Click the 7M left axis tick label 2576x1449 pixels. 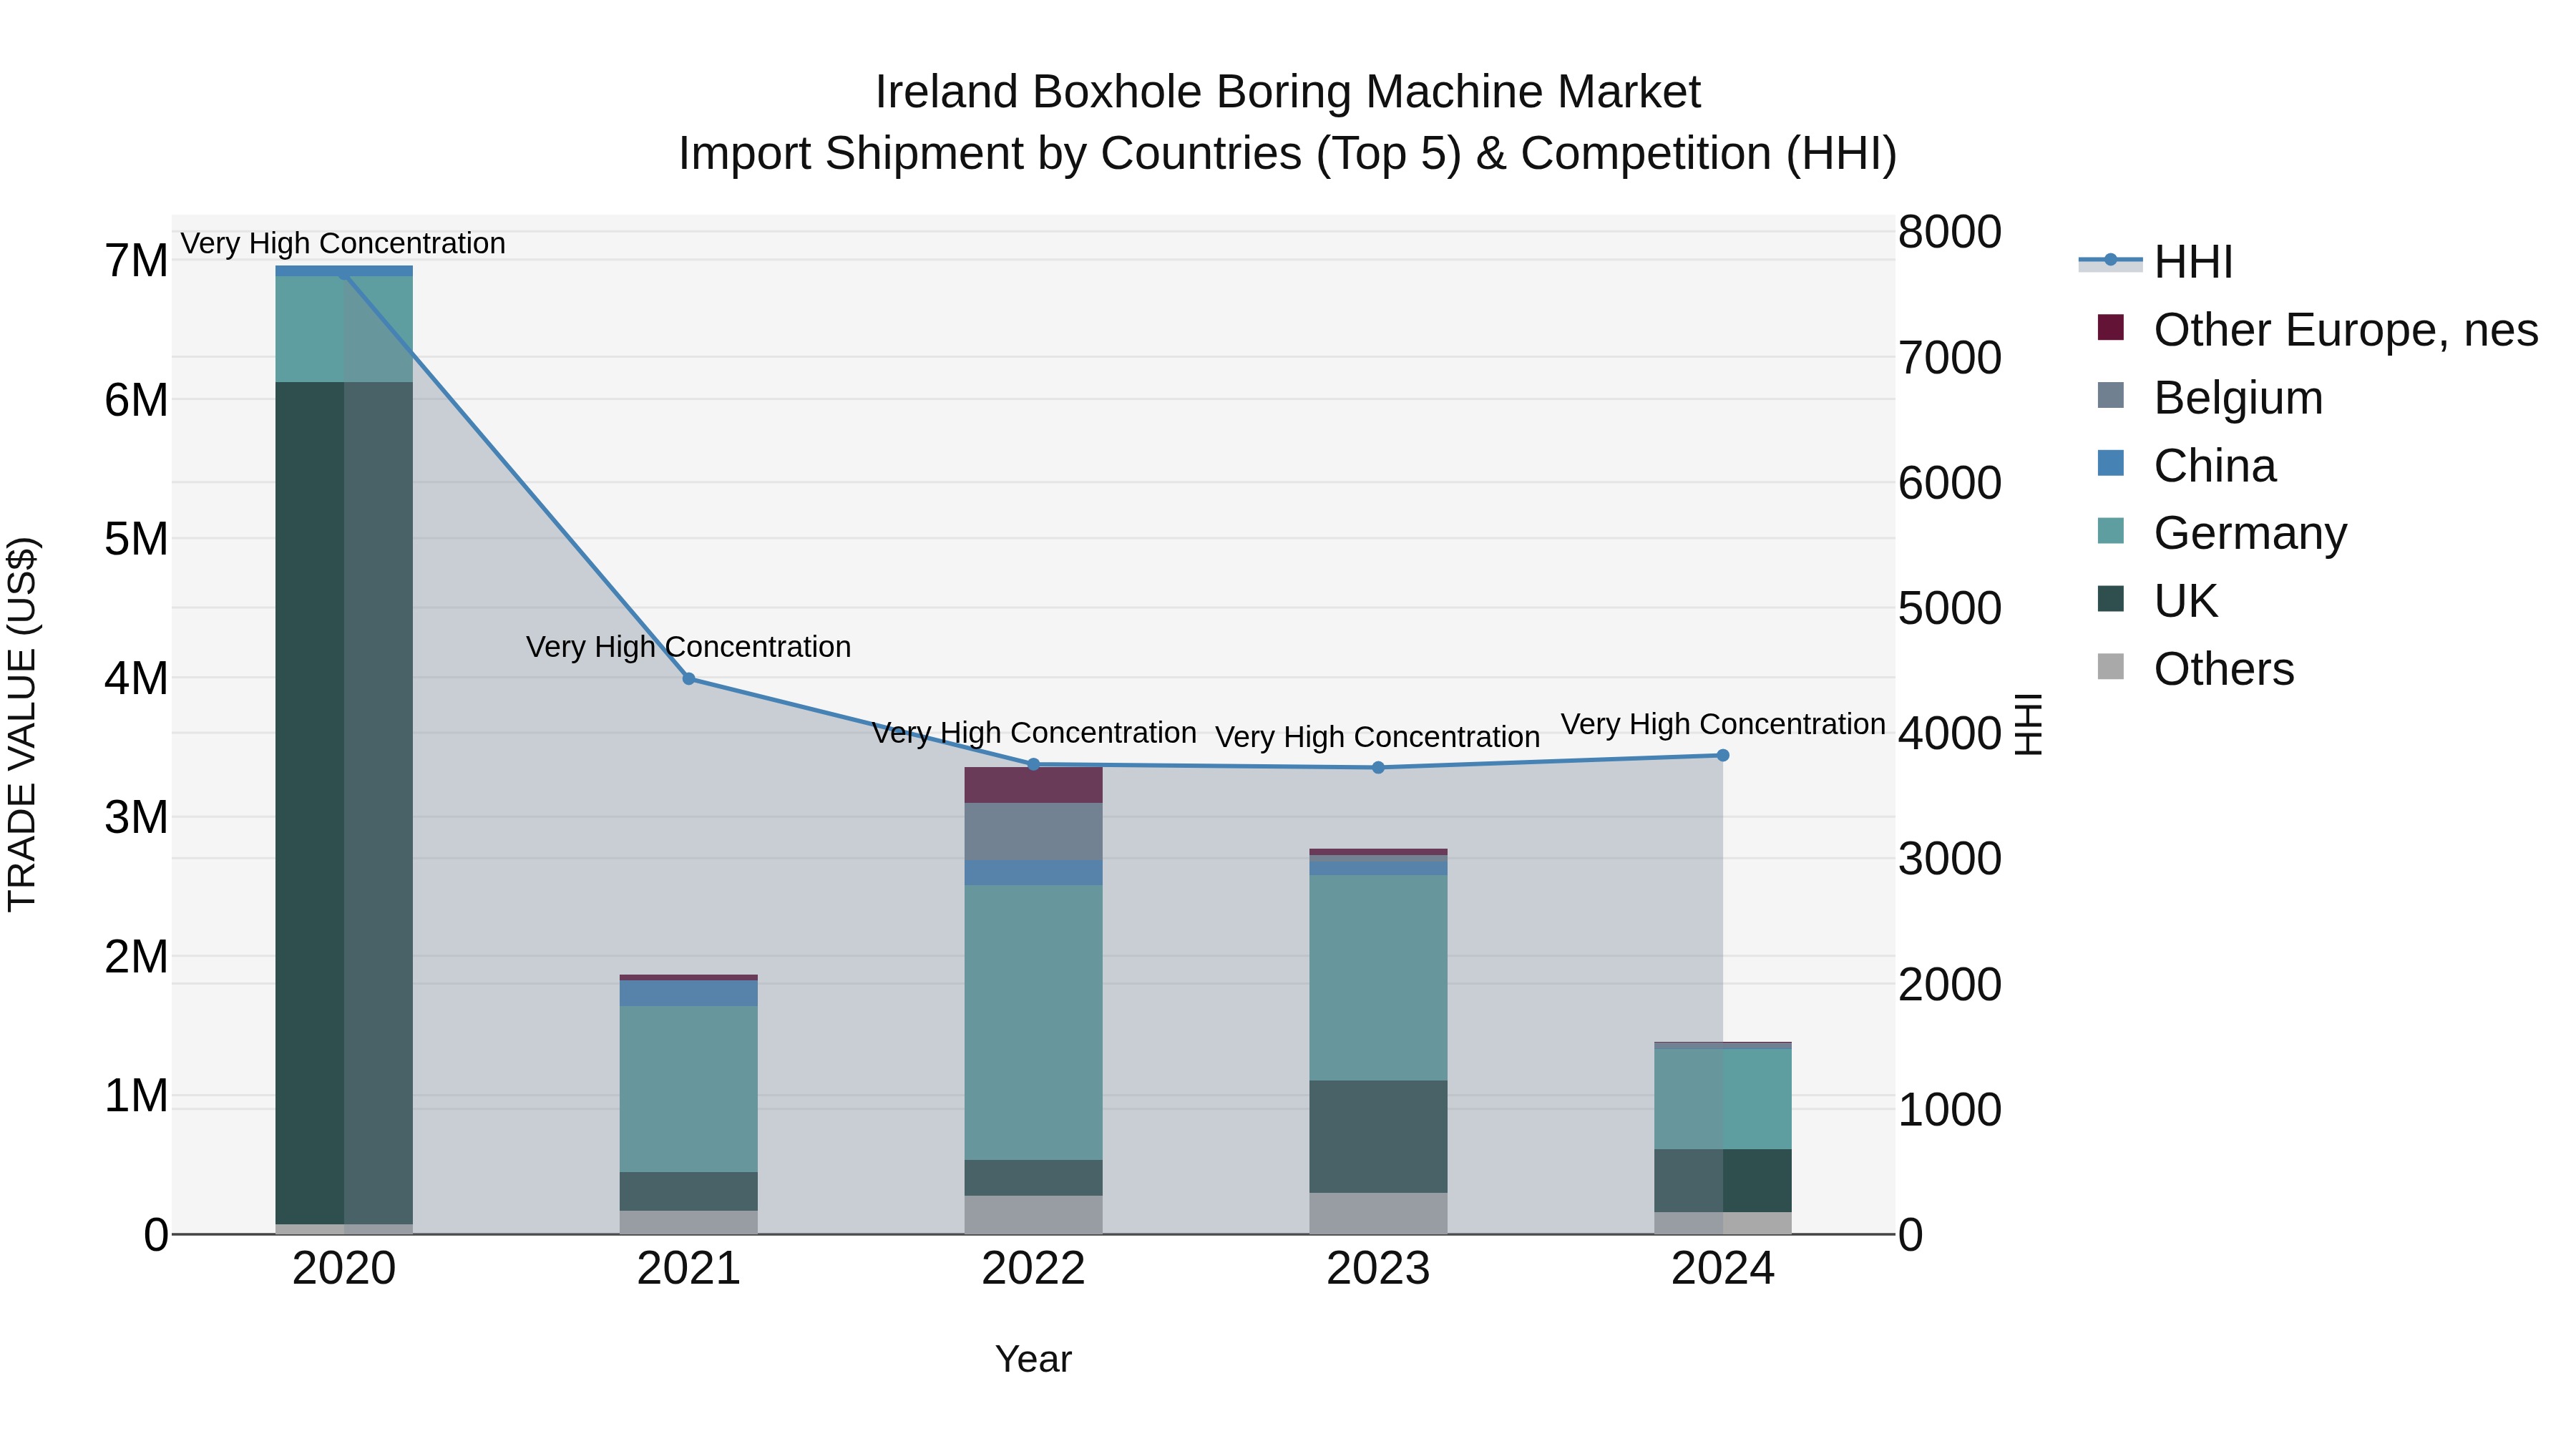136,261
